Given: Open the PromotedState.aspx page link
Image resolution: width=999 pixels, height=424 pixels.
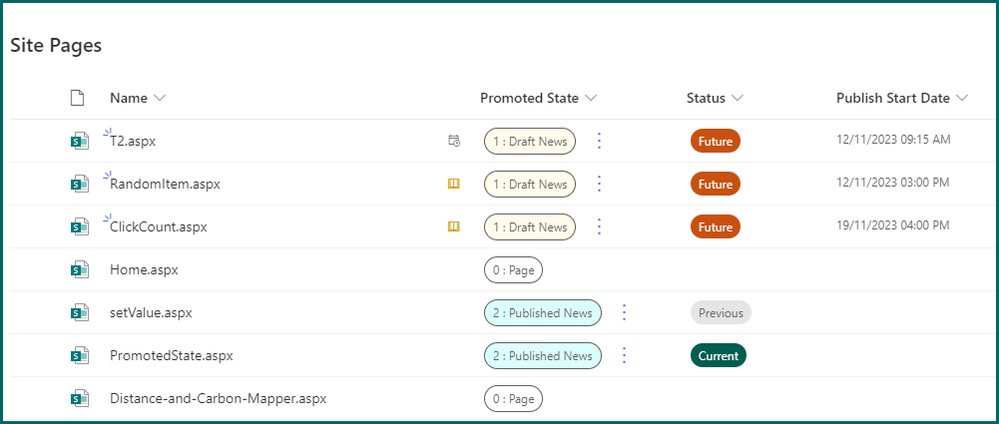Looking at the screenshot, I should [171, 356].
